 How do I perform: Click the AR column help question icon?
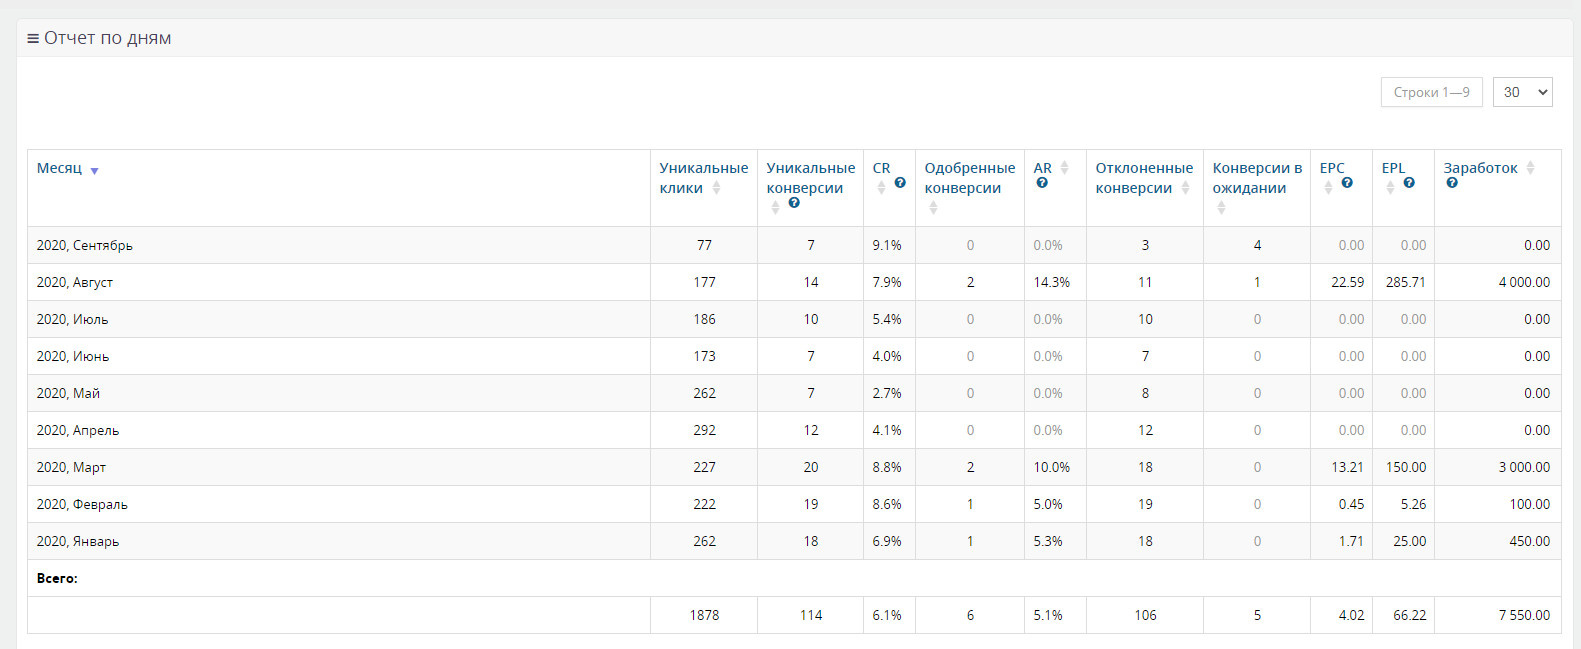tap(1042, 183)
